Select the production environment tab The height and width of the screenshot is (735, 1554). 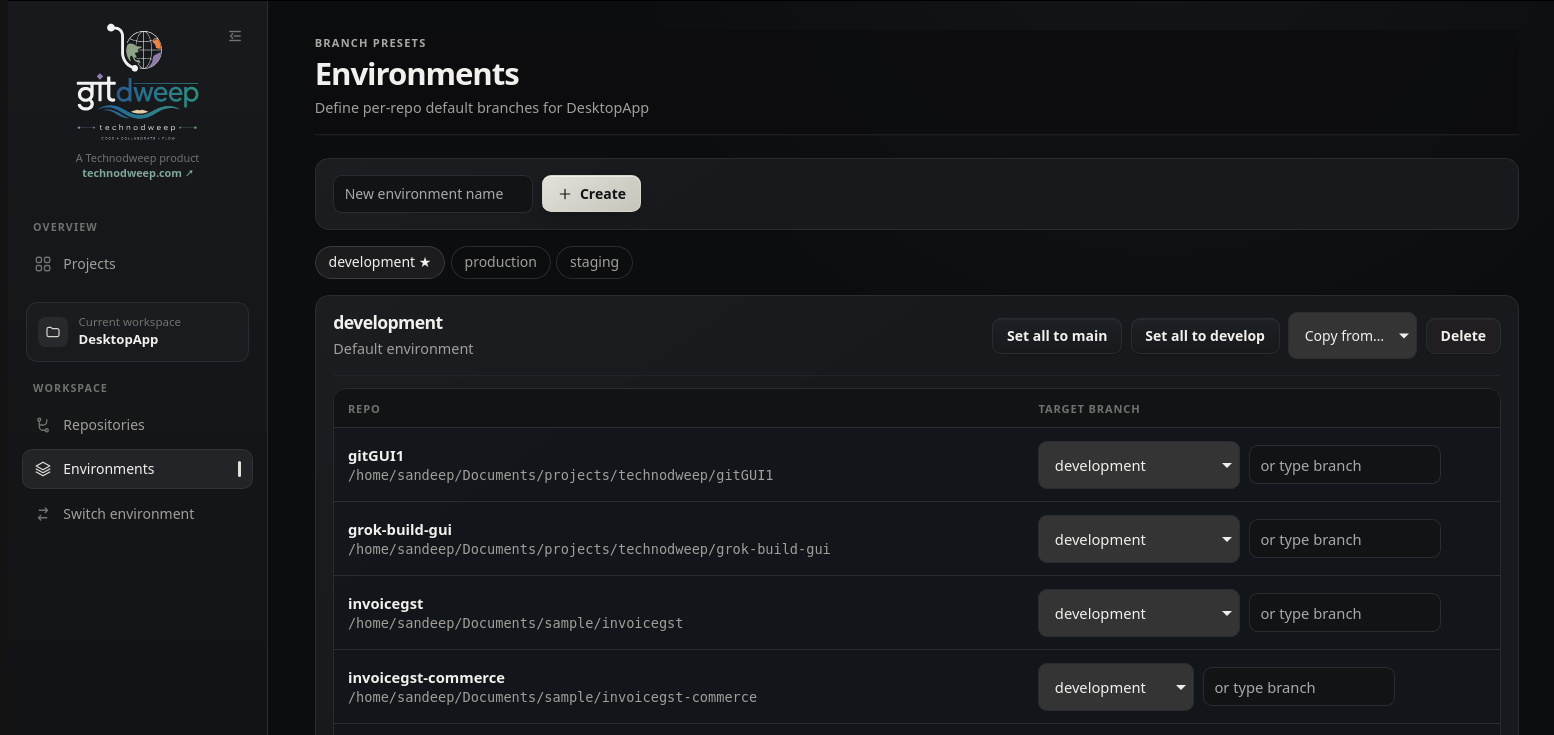pos(500,262)
